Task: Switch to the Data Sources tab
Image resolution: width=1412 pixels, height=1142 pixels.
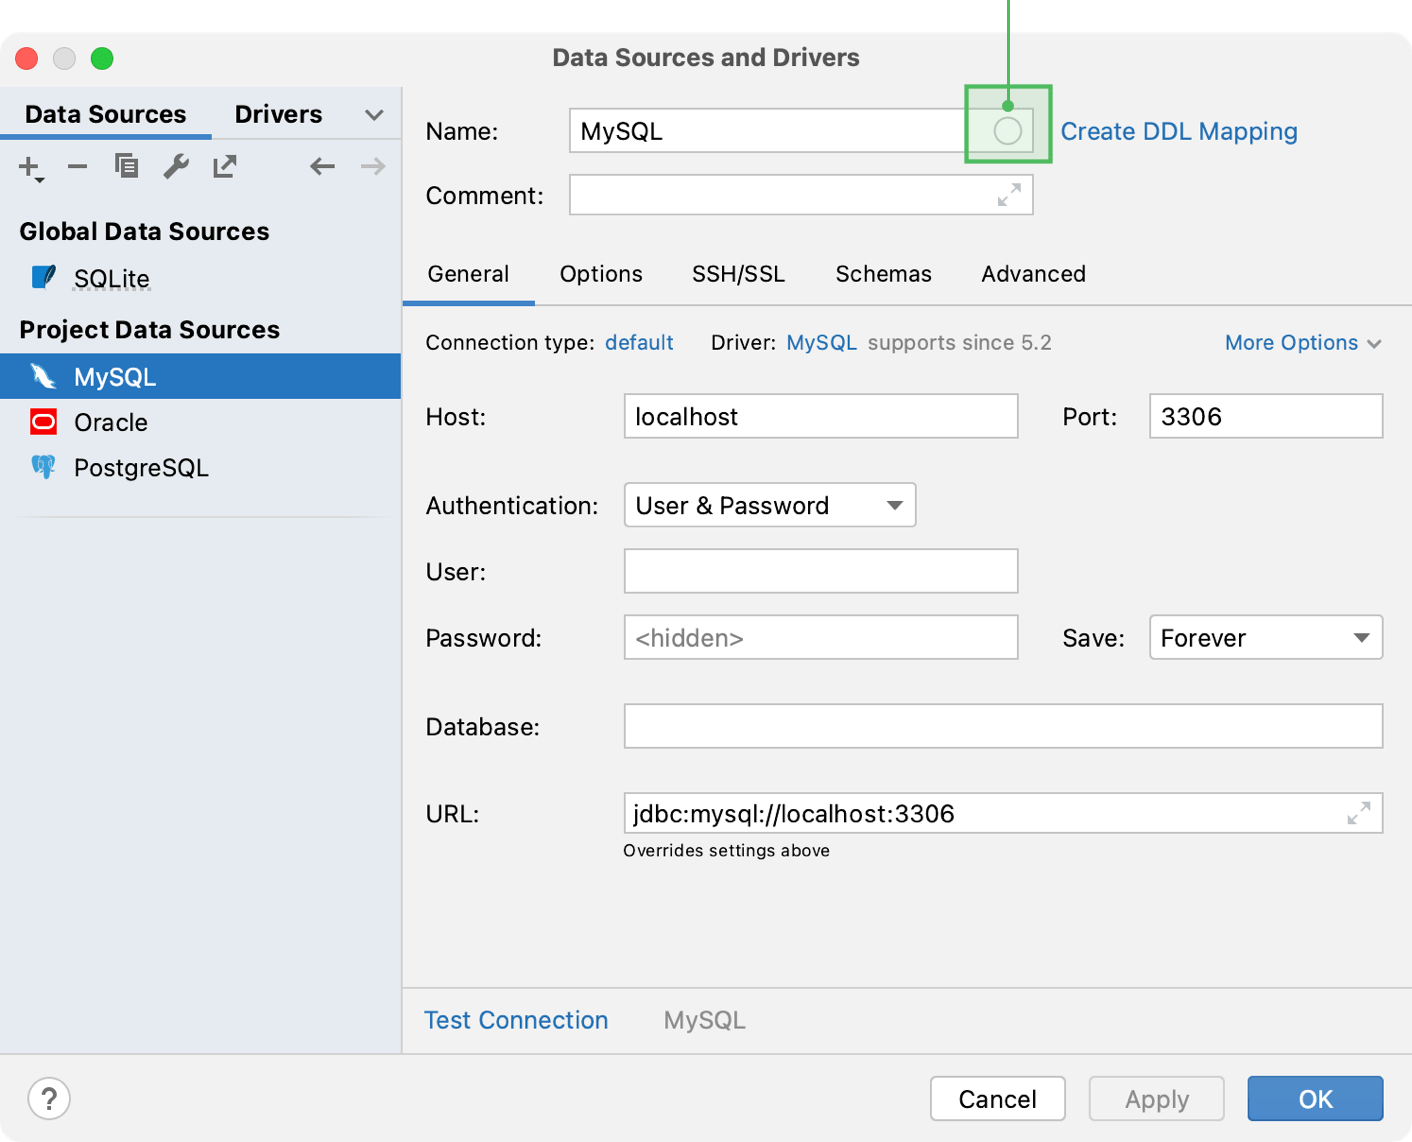Action: pos(105,114)
